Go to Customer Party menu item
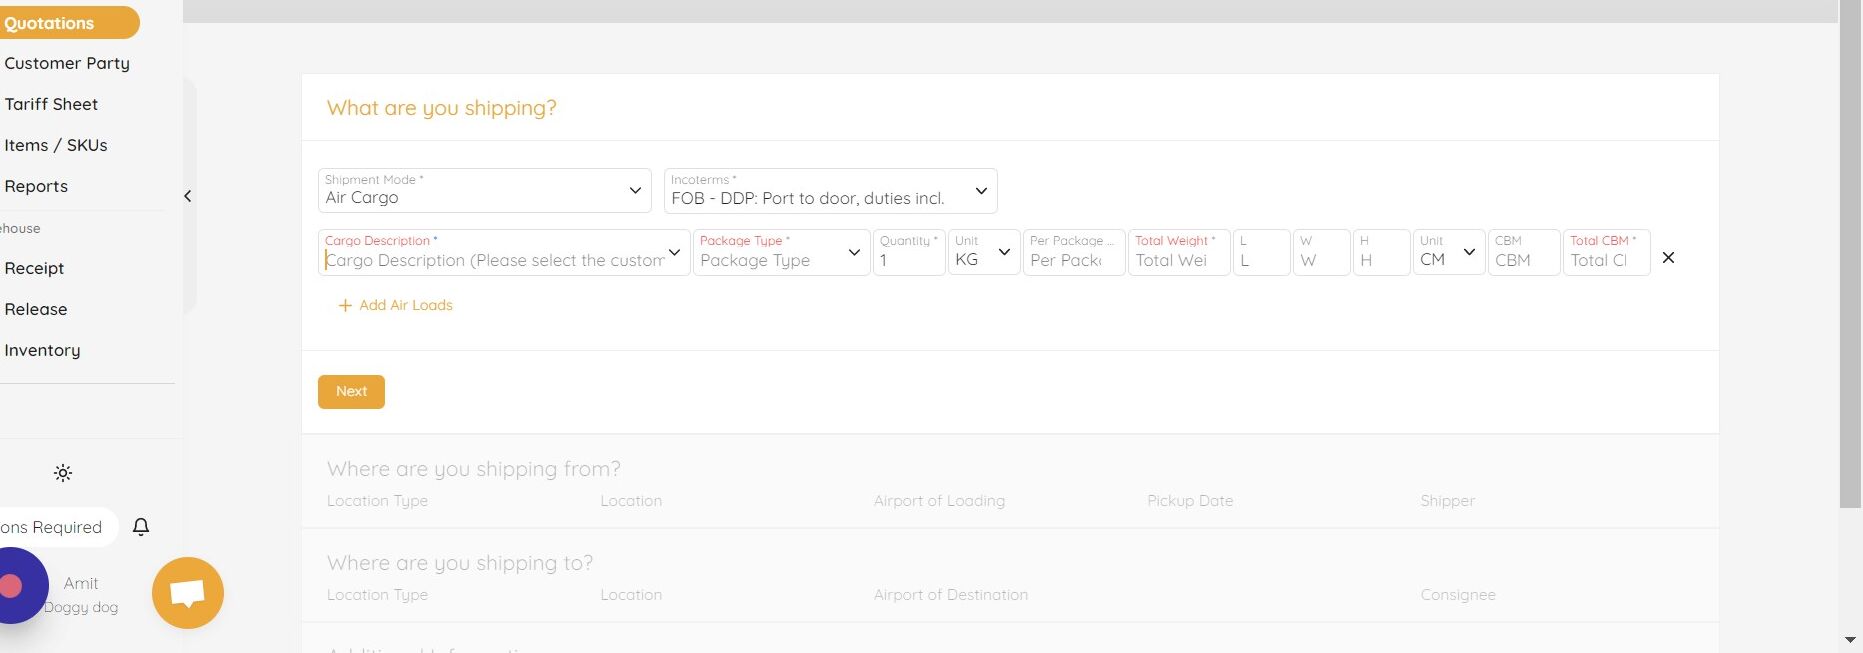Screen dimensions: 1863x653 click(x=67, y=63)
